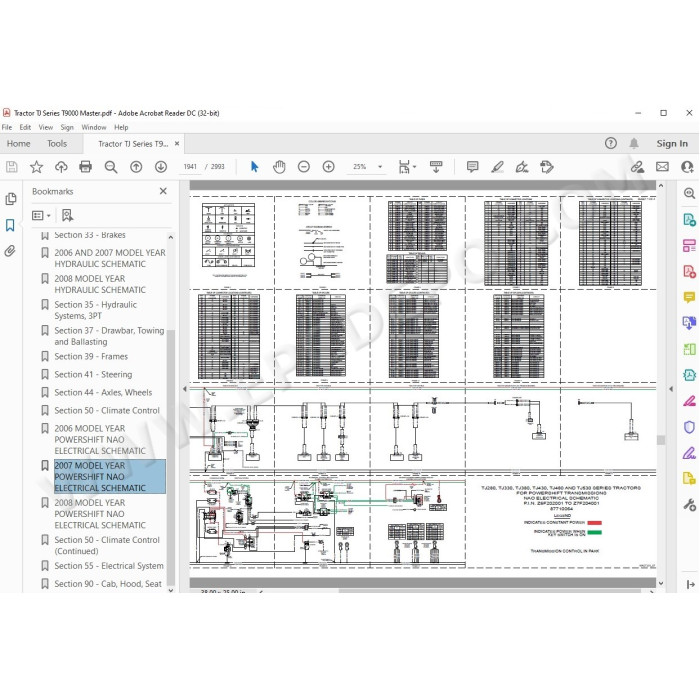The image size is (700, 700).
Task: Open the Protect shield tool in the right pane
Action: (x=689, y=427)
